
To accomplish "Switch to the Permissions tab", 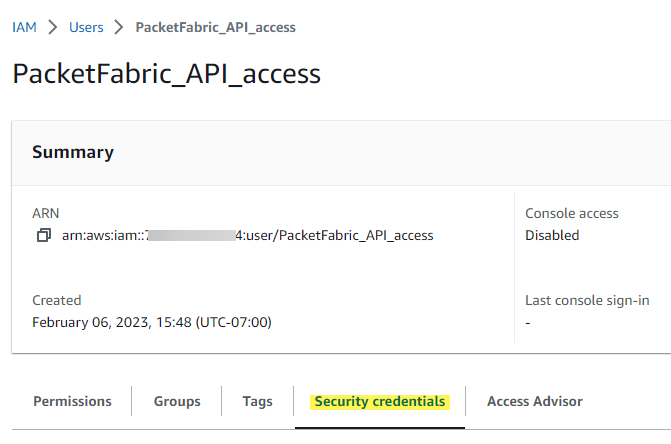I will pos(72,401).
